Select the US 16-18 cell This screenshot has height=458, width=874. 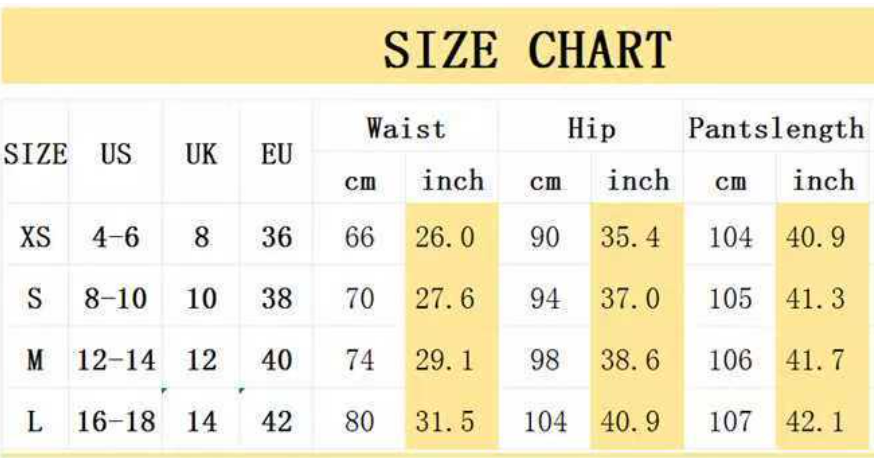coord(116,421)
